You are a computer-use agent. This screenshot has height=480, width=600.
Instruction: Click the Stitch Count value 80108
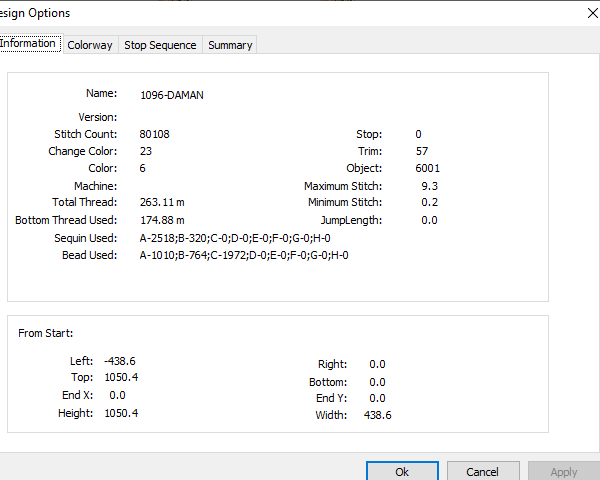tap(155, 134)
